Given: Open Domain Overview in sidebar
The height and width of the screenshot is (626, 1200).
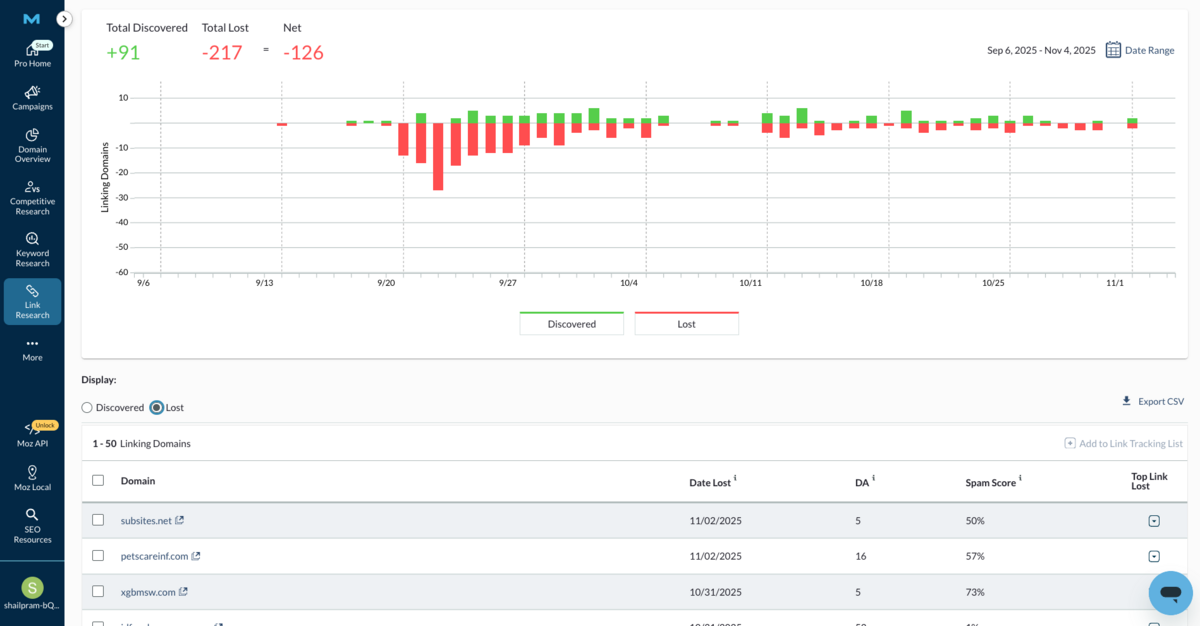Looking at the screenshot, I should (32, 146).
